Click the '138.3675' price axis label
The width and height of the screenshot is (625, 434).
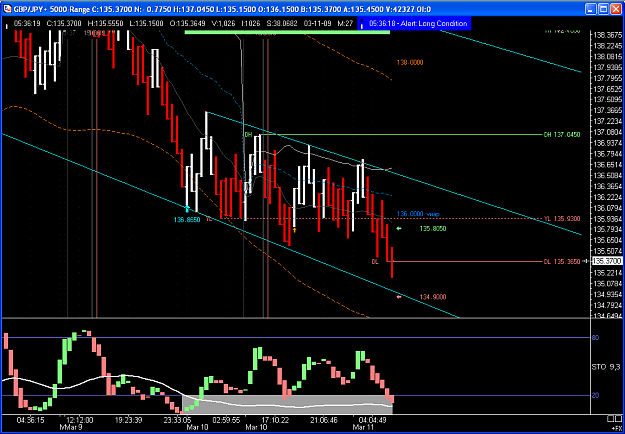pyautogui.click(x=607, y=35)
